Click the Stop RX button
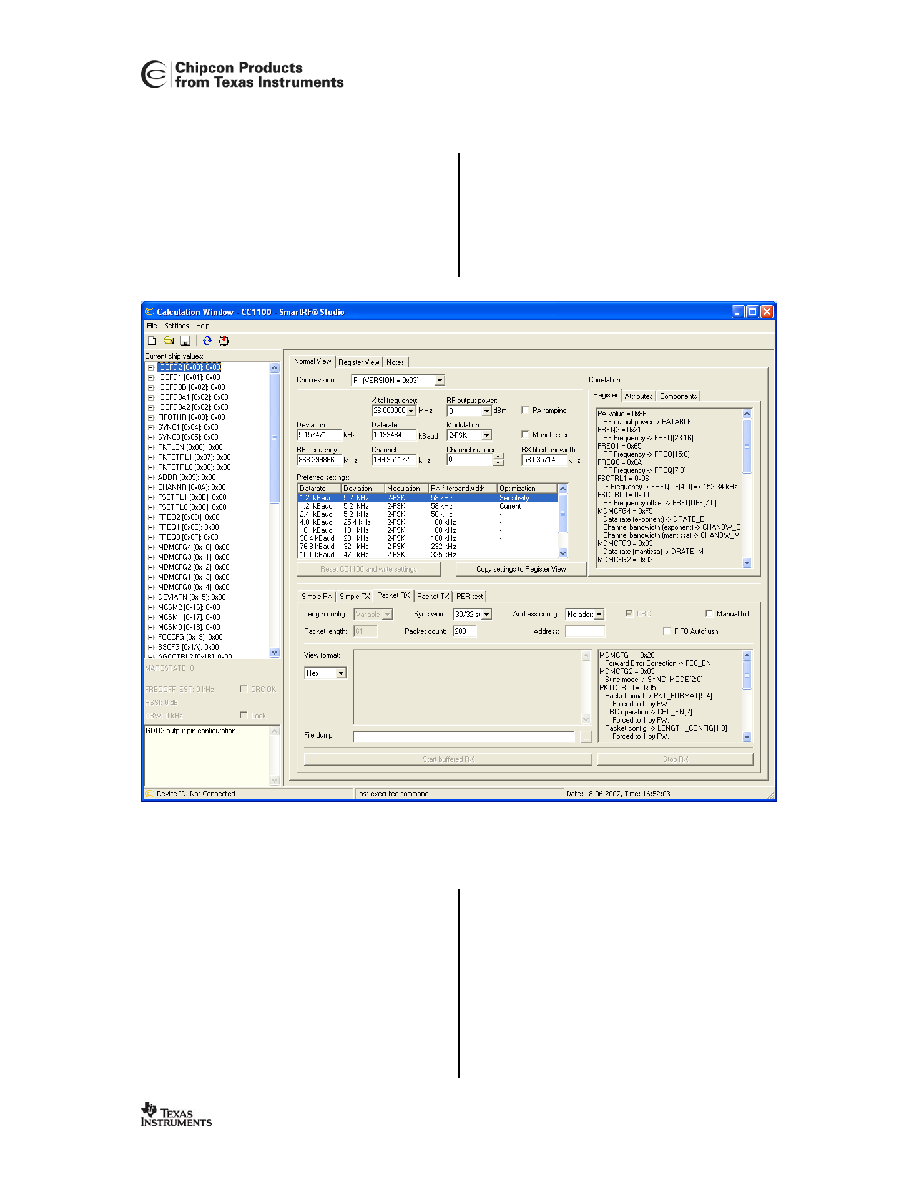 tap(675, 758)
